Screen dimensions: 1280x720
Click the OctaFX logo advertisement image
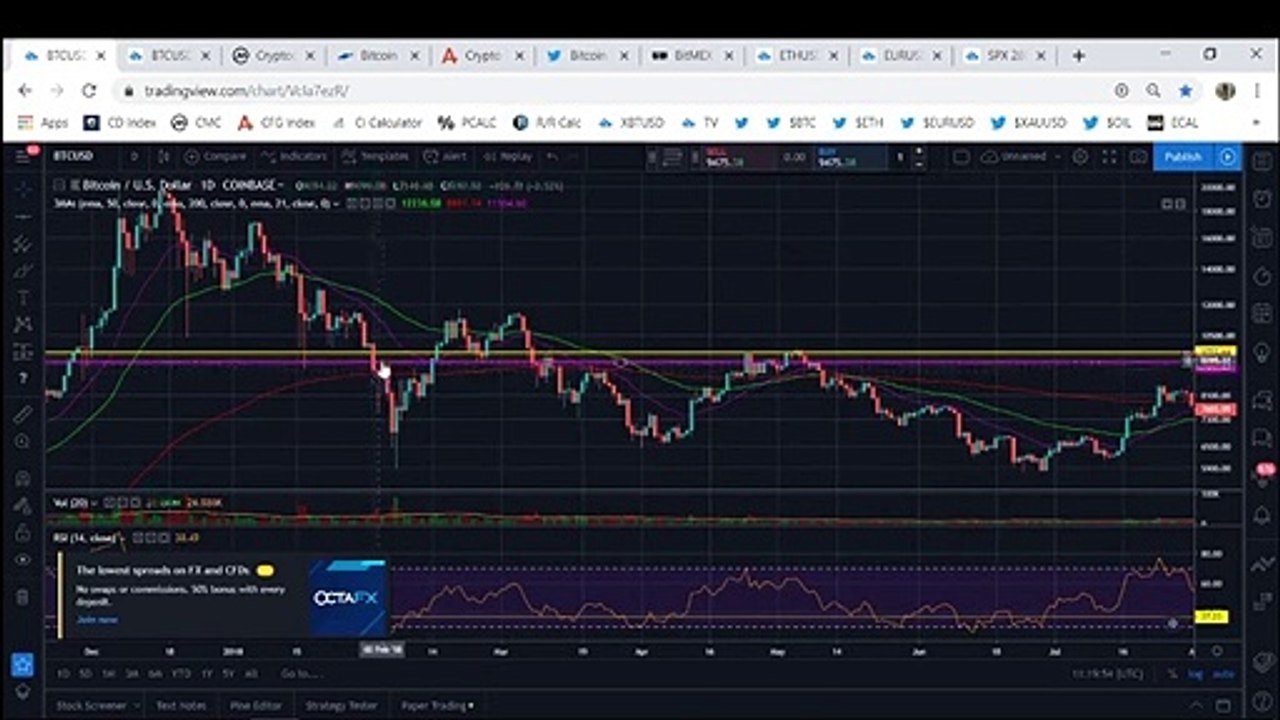click(346, 598)
